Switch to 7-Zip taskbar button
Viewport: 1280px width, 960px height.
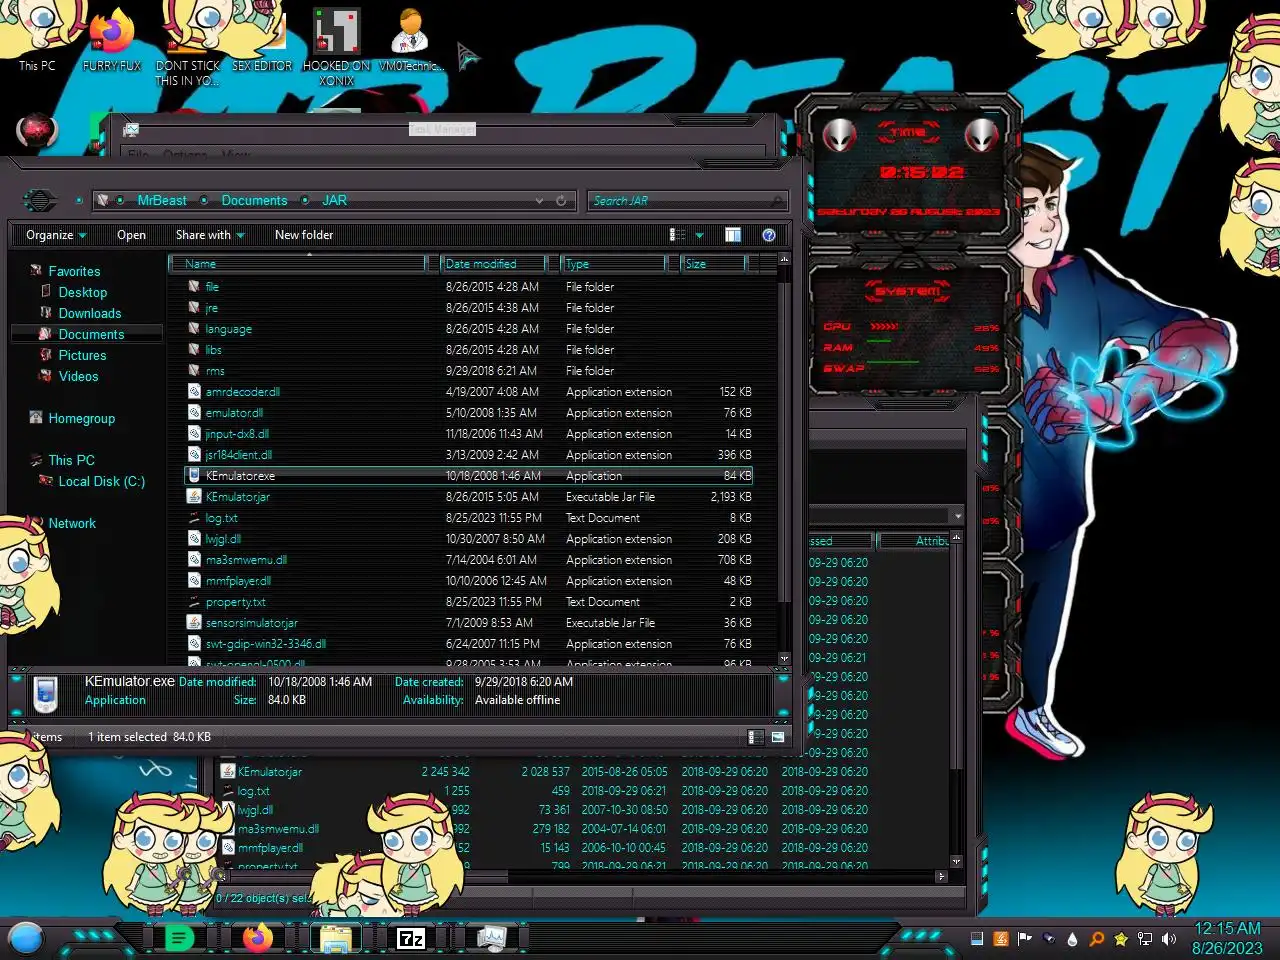point(411,938)
